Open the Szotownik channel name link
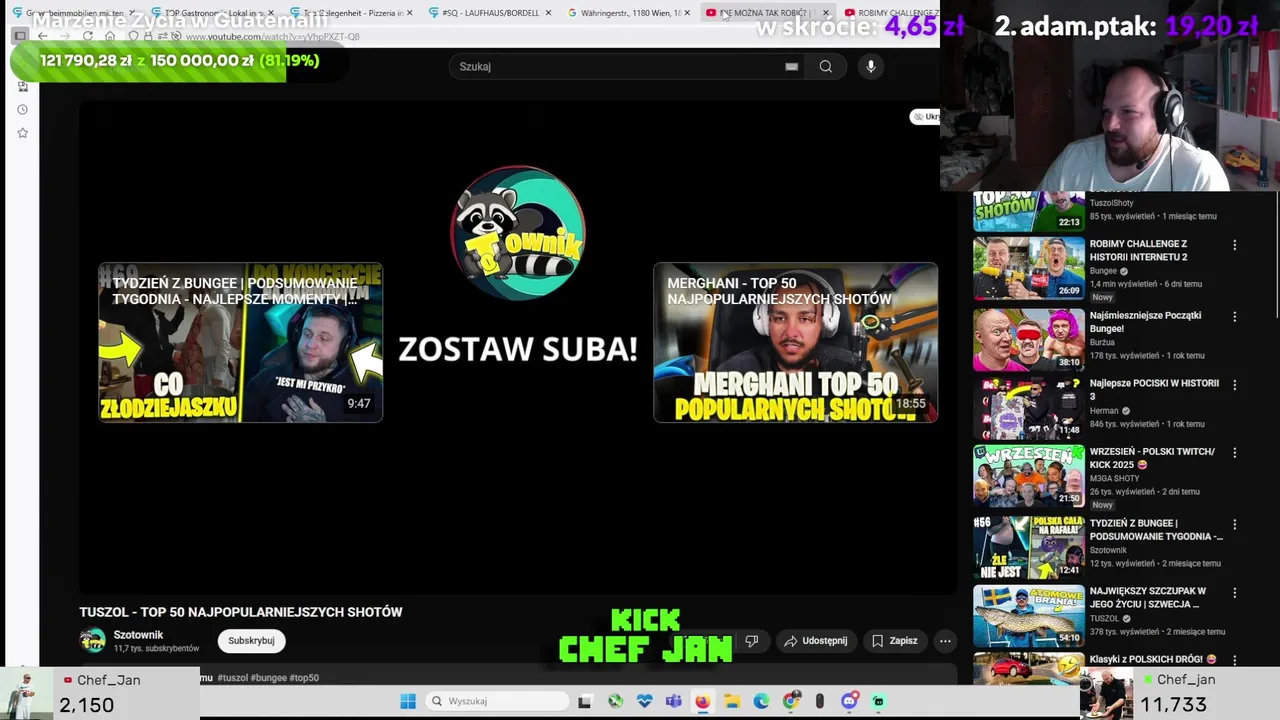 pyautogui.click(x=138, y=635)
